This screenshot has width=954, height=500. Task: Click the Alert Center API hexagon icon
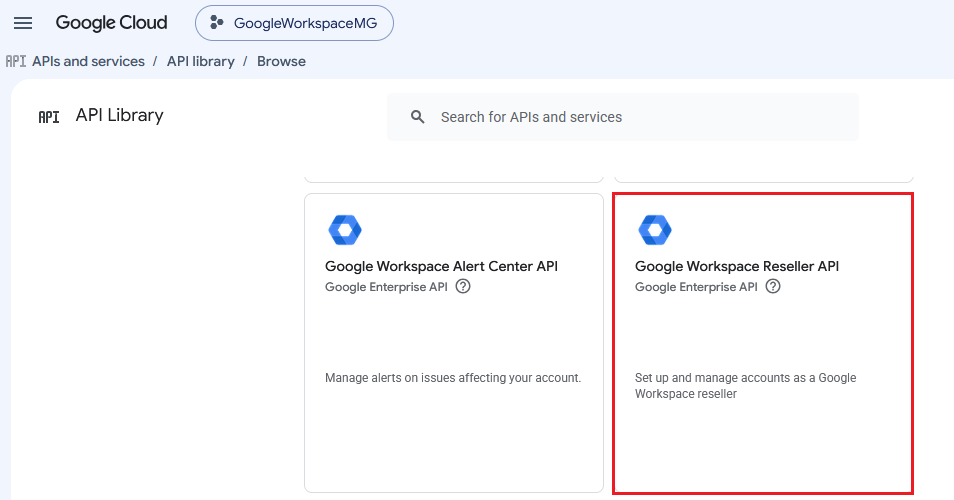345,230
